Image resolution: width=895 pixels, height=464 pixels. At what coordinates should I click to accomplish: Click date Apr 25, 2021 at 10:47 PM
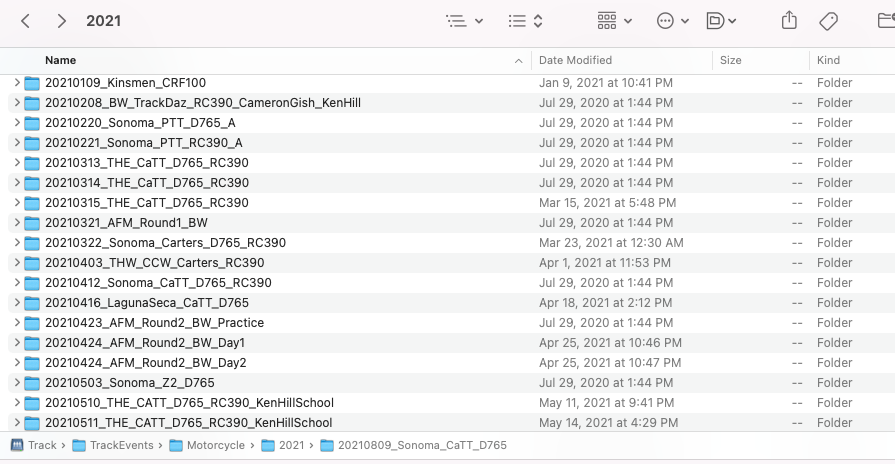[x=610, y=362]
